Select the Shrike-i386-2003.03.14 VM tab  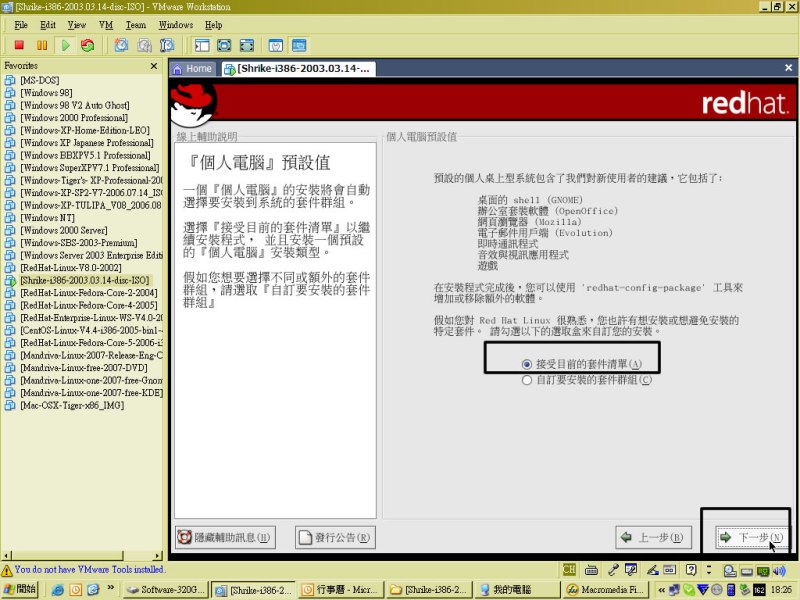[298, 68]
